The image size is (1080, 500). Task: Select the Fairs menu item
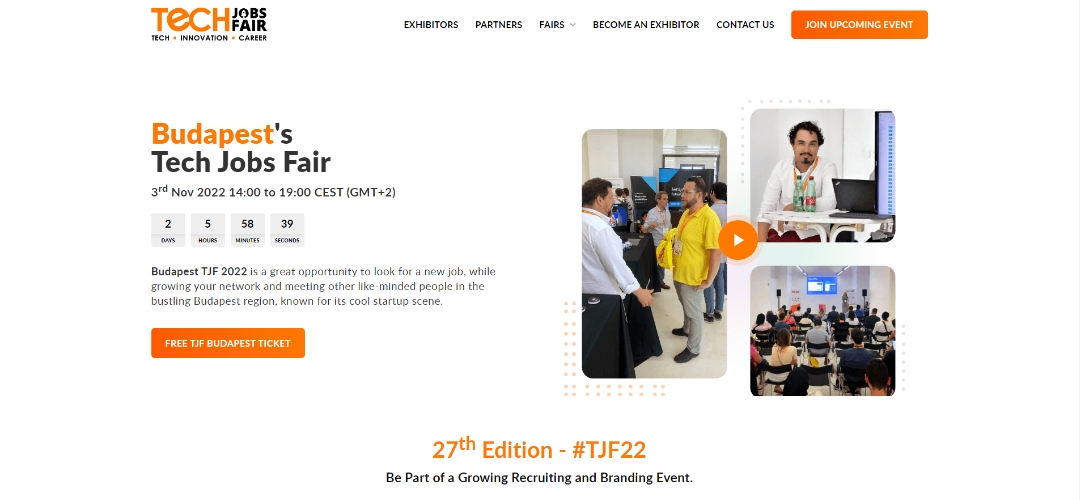pyautogui.click(x=551, y=25)
